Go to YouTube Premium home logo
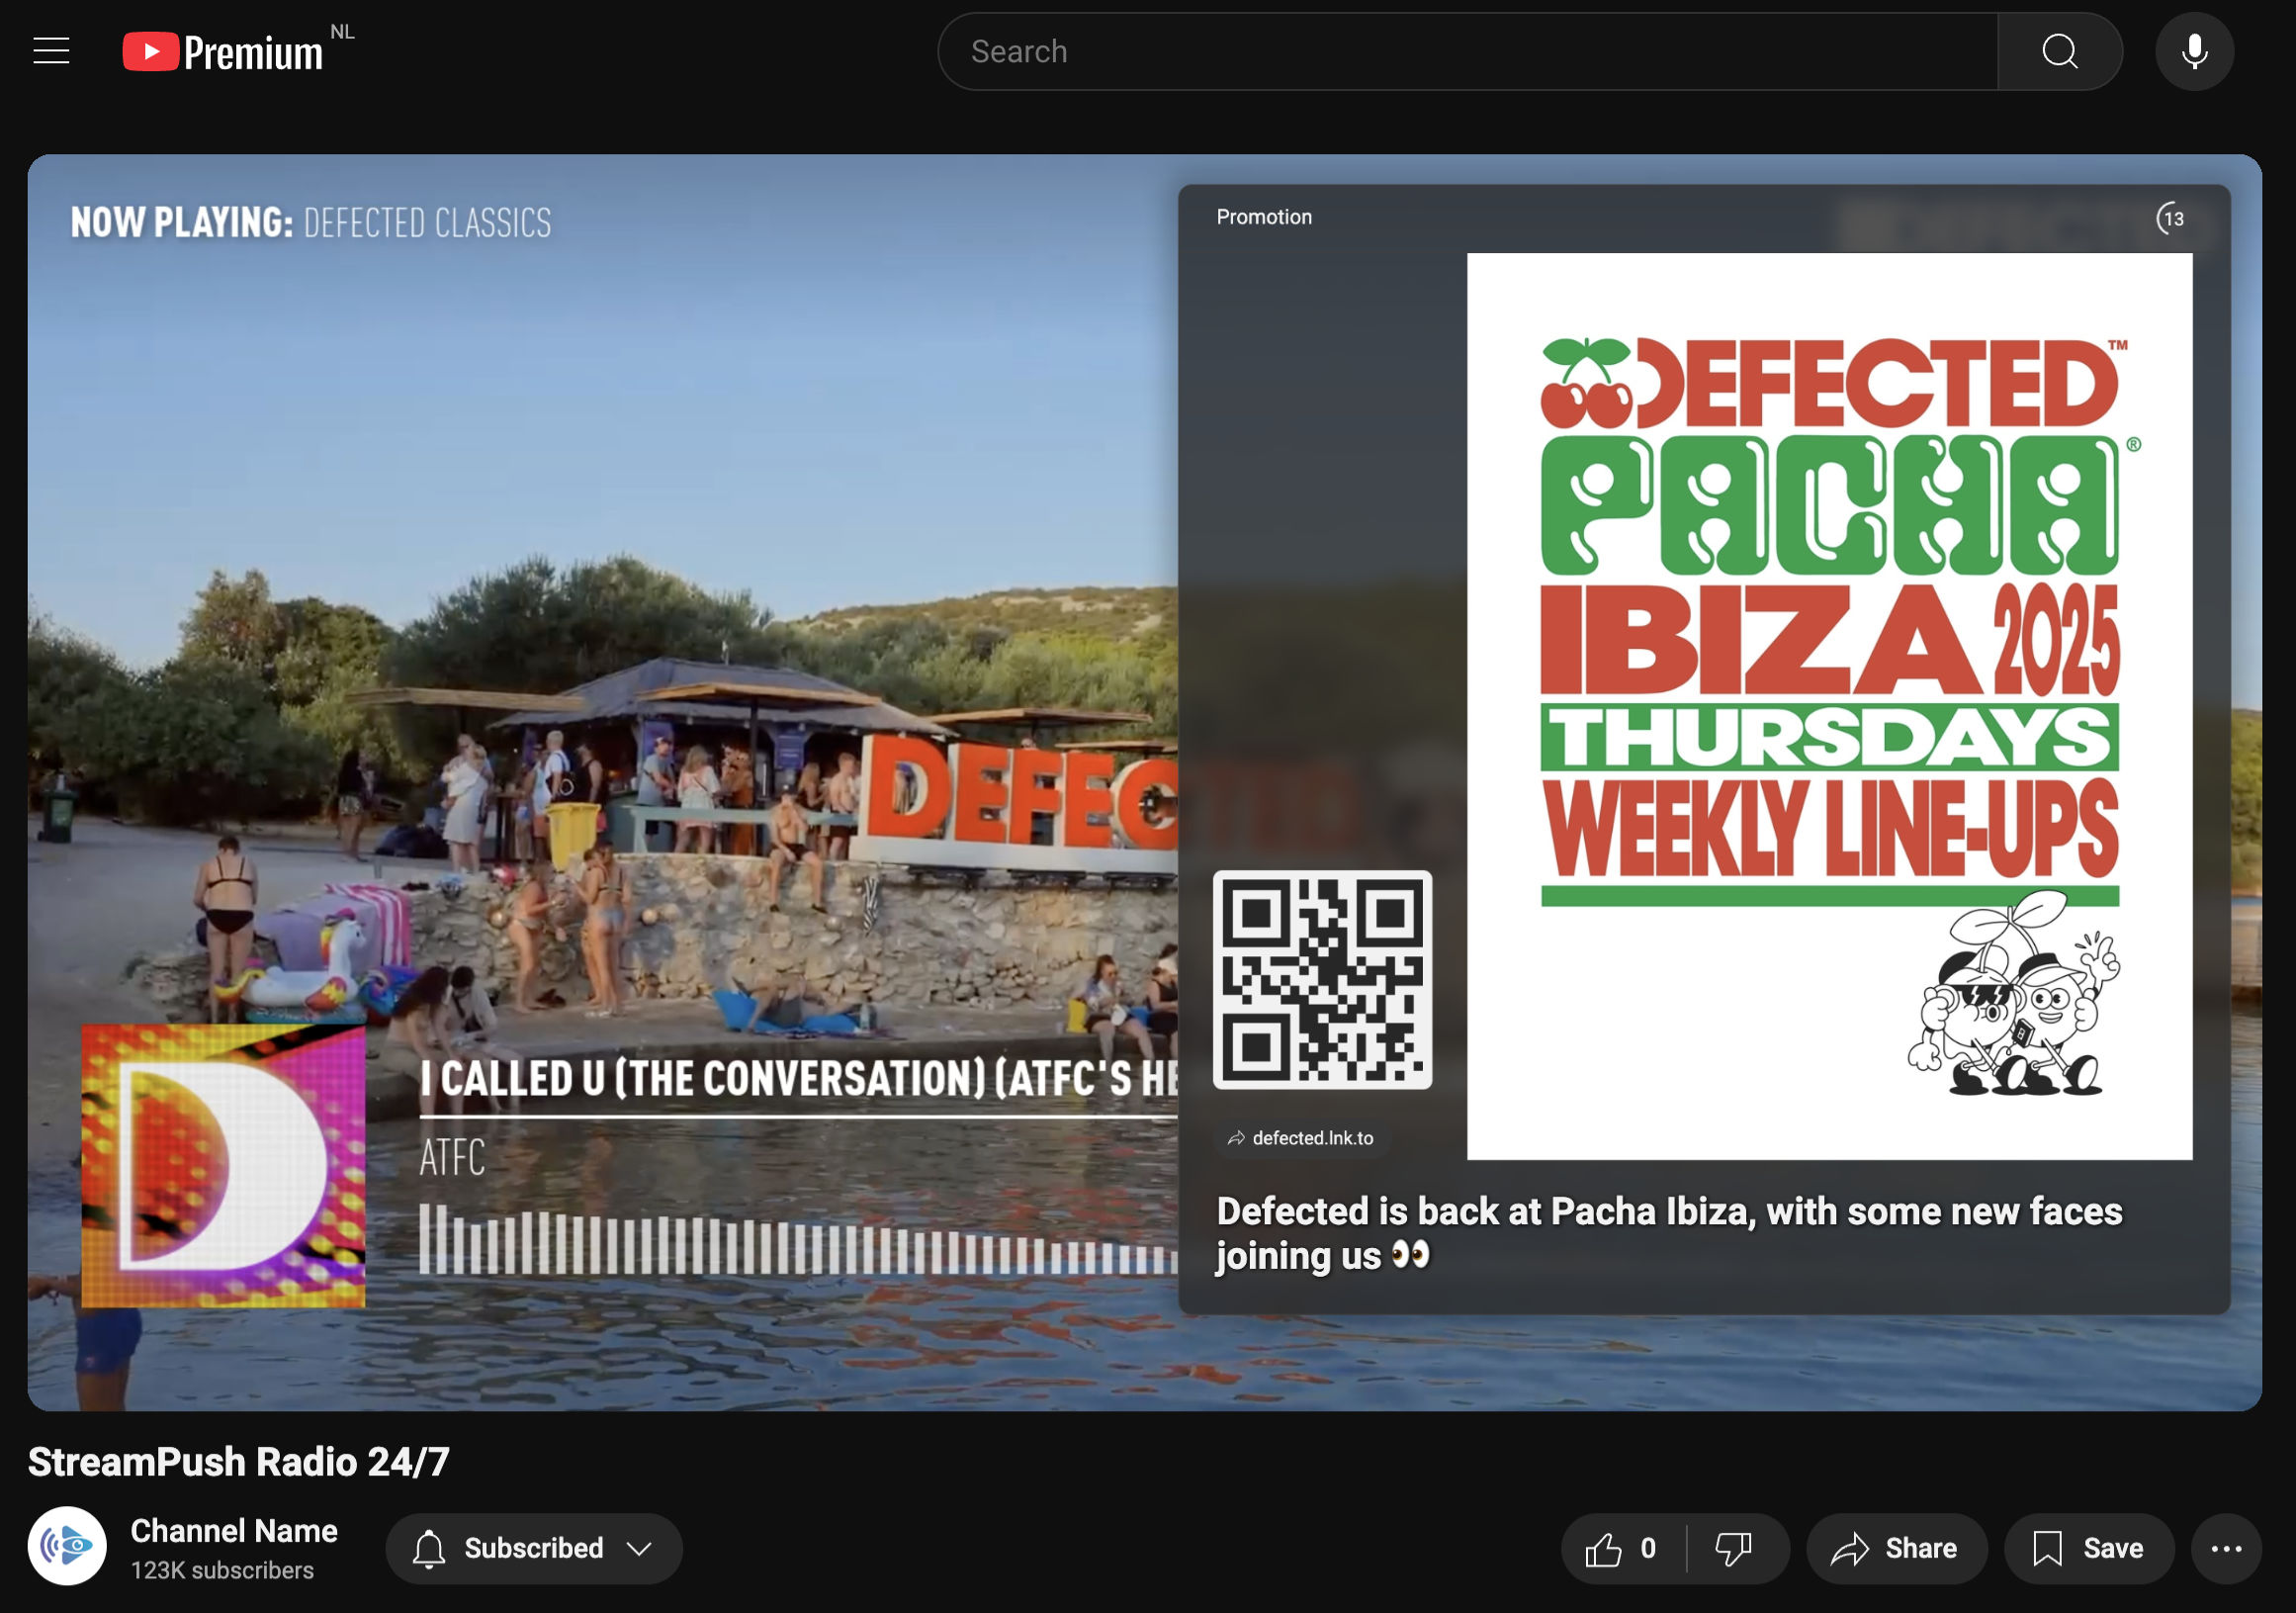Screen dimensions: 2296x1613 pos(222,52)
